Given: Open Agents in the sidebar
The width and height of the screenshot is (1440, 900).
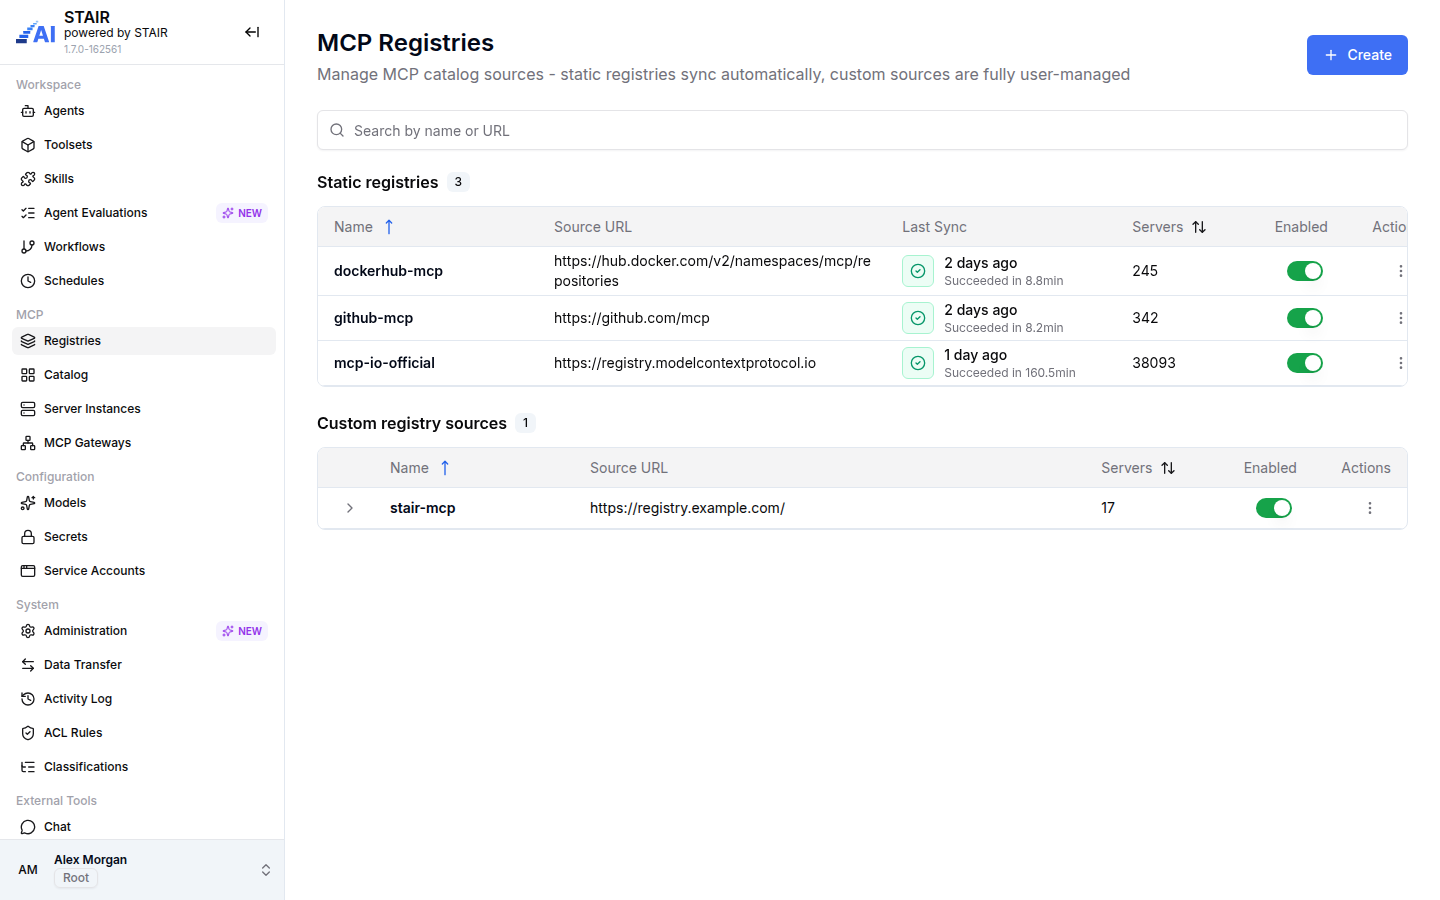Looking at the screenshot, I should coord(144,111).
